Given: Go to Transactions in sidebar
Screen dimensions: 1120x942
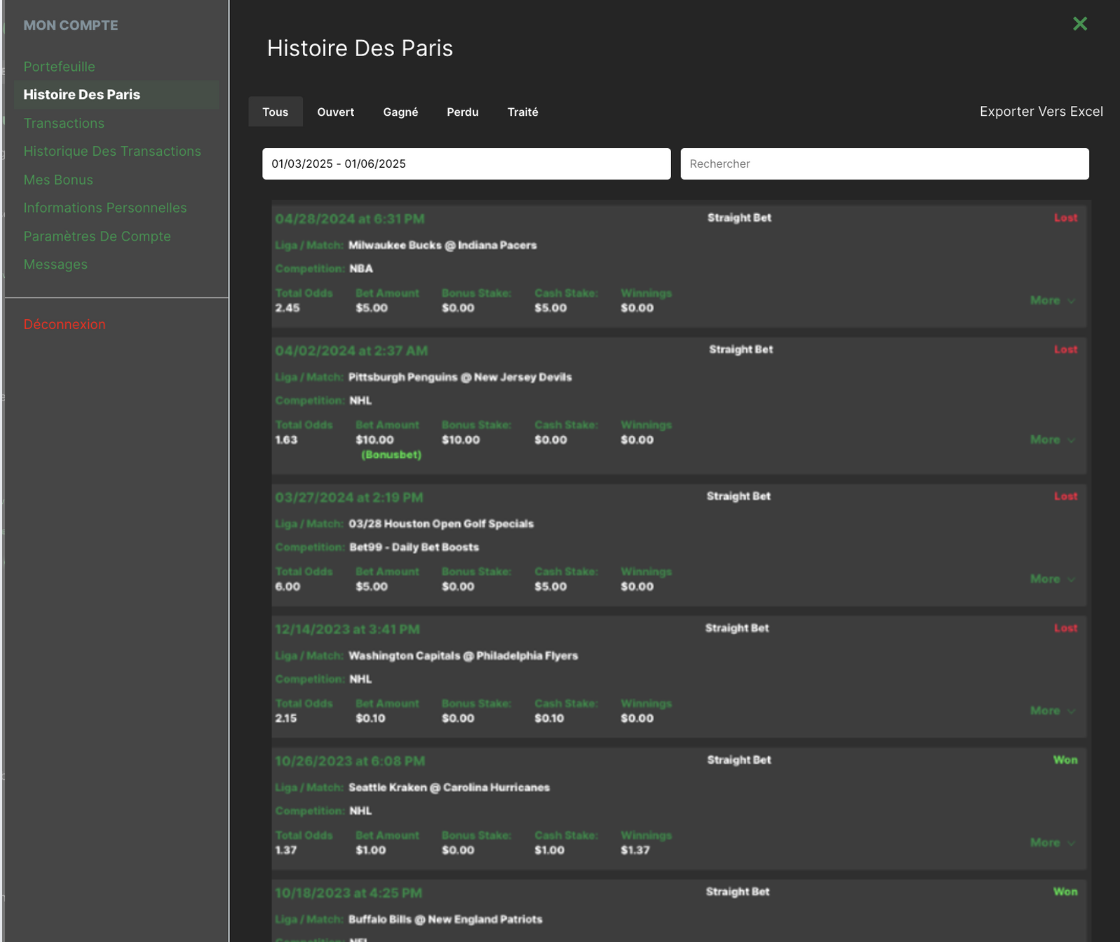Looking at the screenshot, I should pos(64,123).
